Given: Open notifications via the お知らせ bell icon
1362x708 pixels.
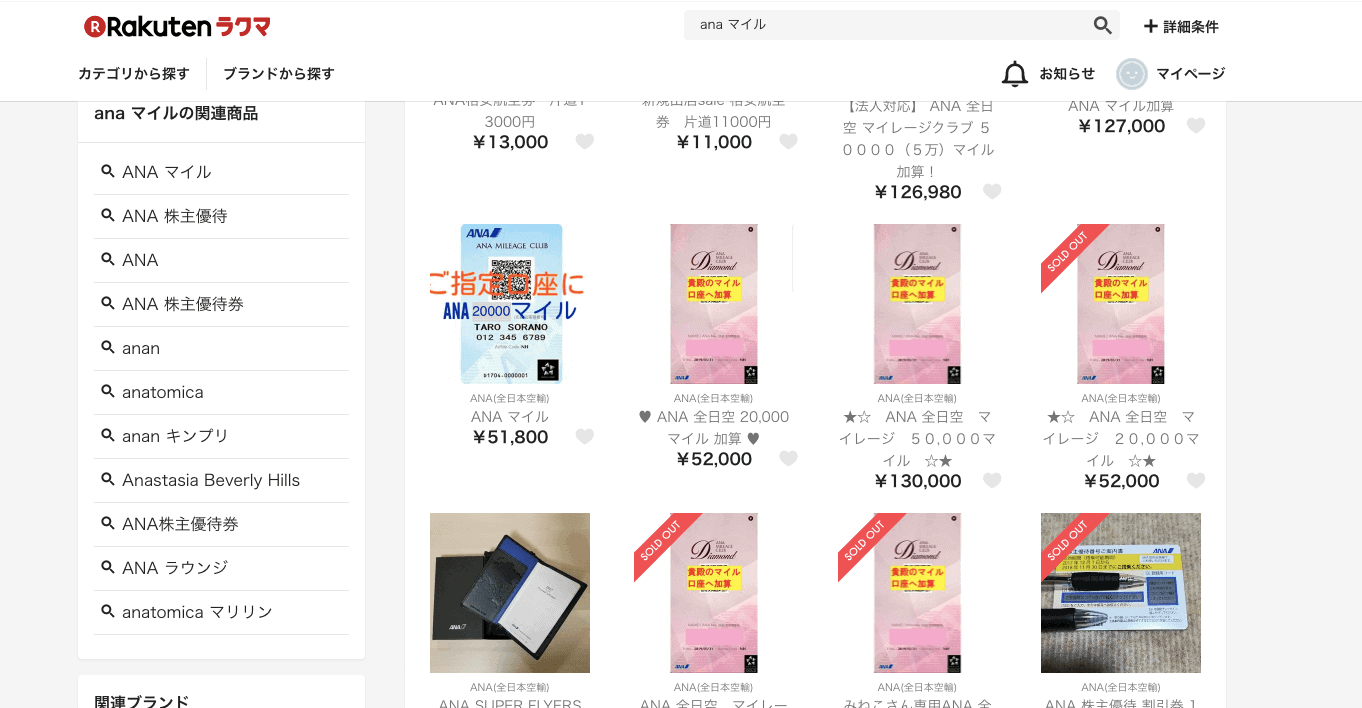Looking at the screenshot, I should pyautogui.click(x=1014, y=72).
